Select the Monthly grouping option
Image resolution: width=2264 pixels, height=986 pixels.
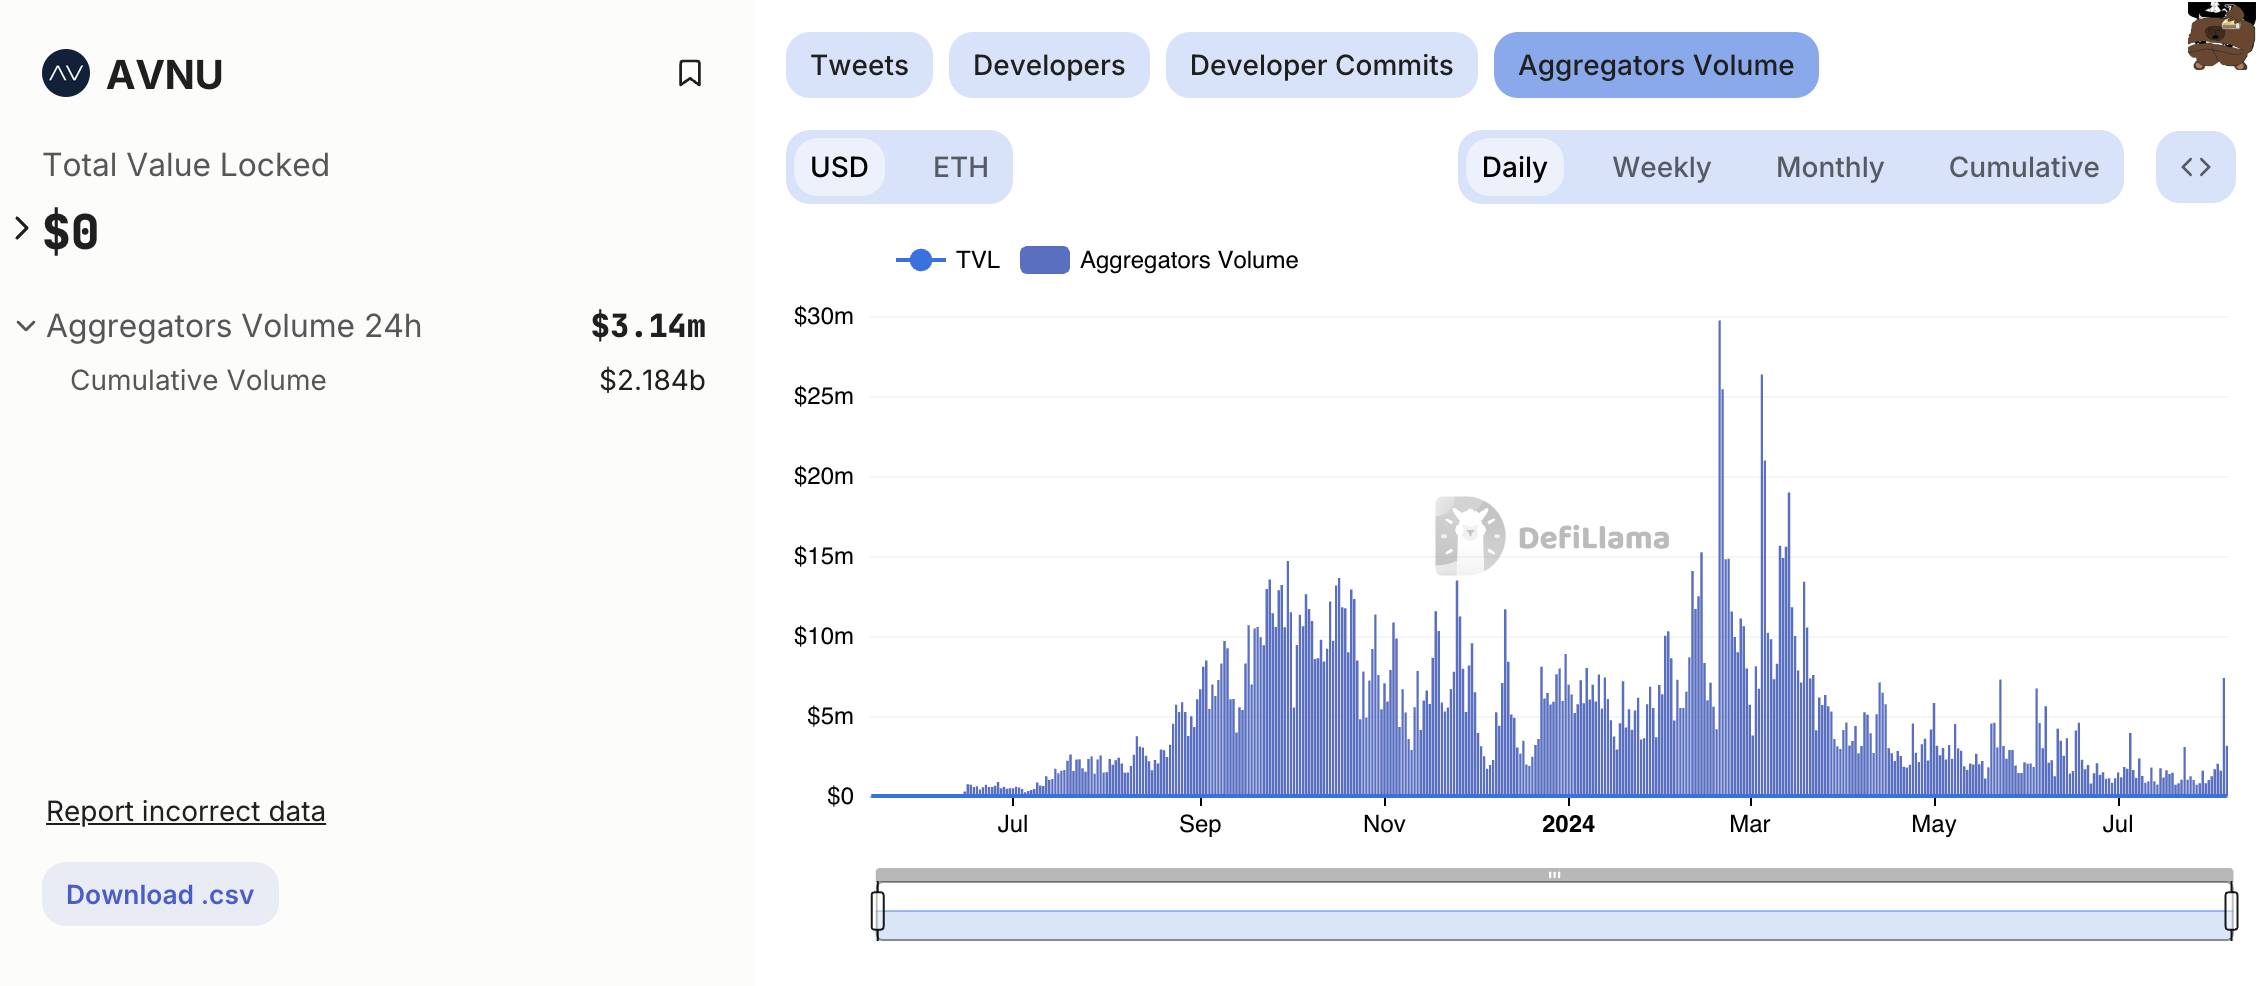point(1829,167)
